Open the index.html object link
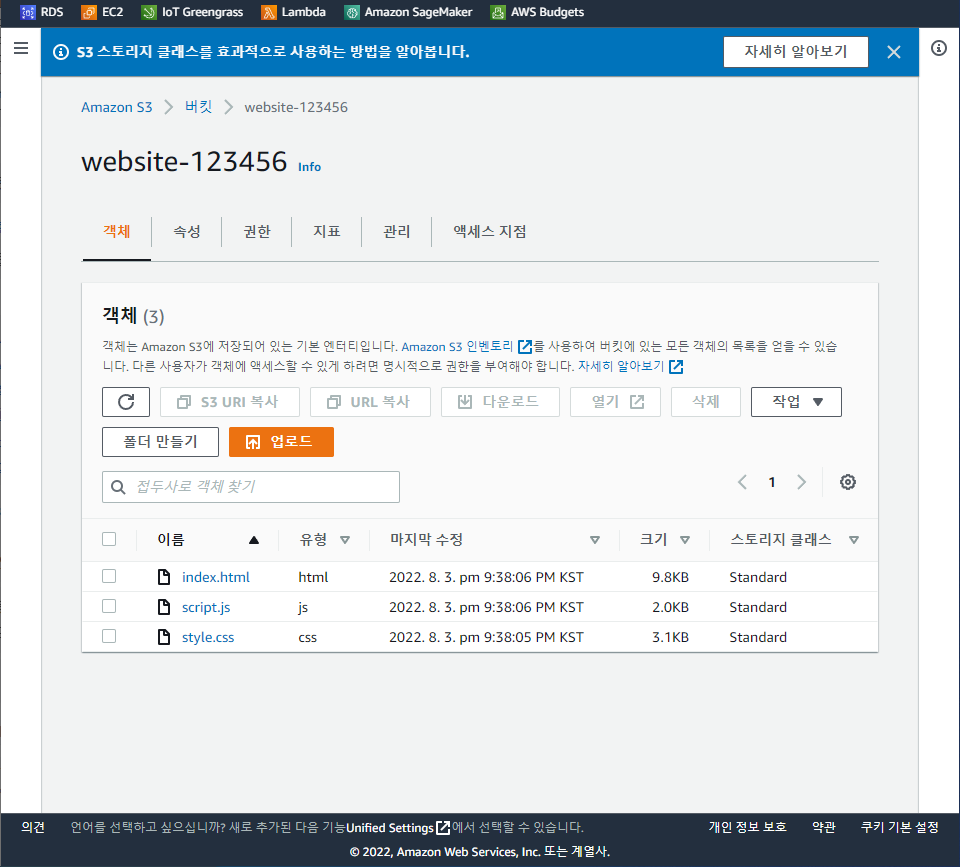The image size is (960, 867). pos(216,577)
